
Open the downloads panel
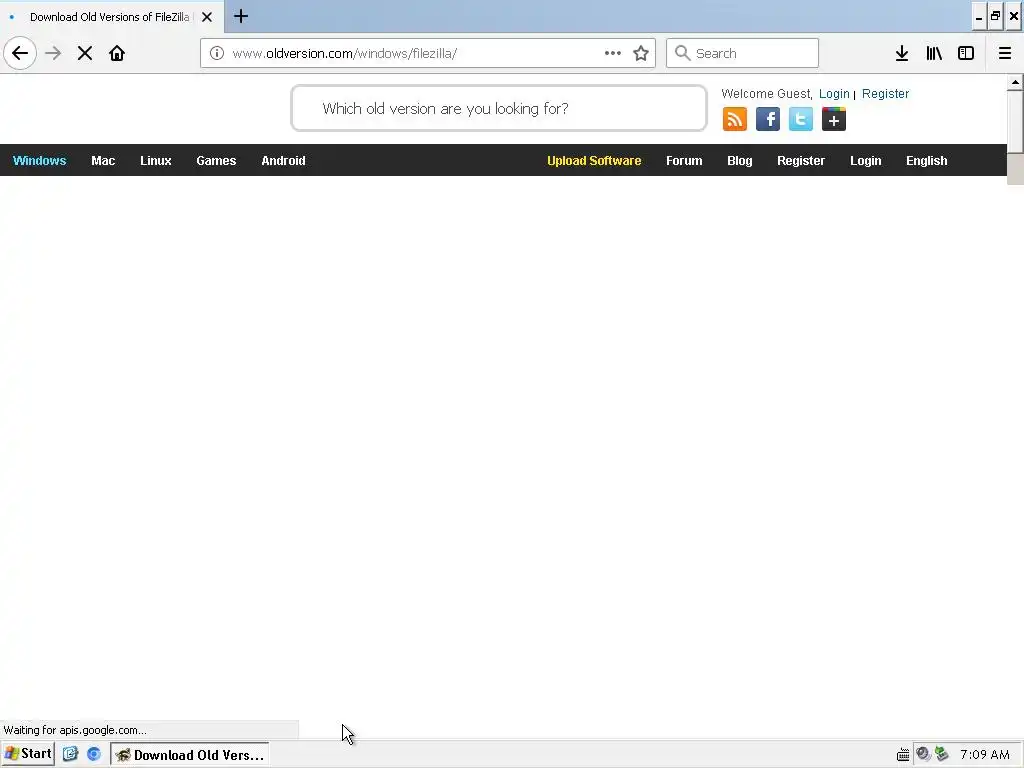[x=902, y=53]
